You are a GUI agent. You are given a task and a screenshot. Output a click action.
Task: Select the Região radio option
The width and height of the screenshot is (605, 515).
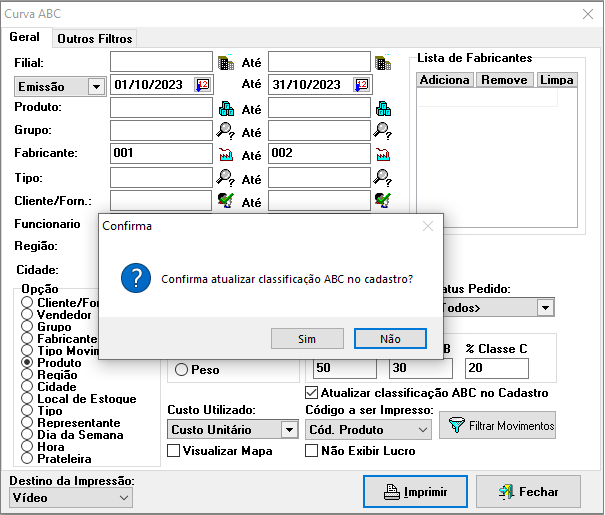(x=27, y=375)
